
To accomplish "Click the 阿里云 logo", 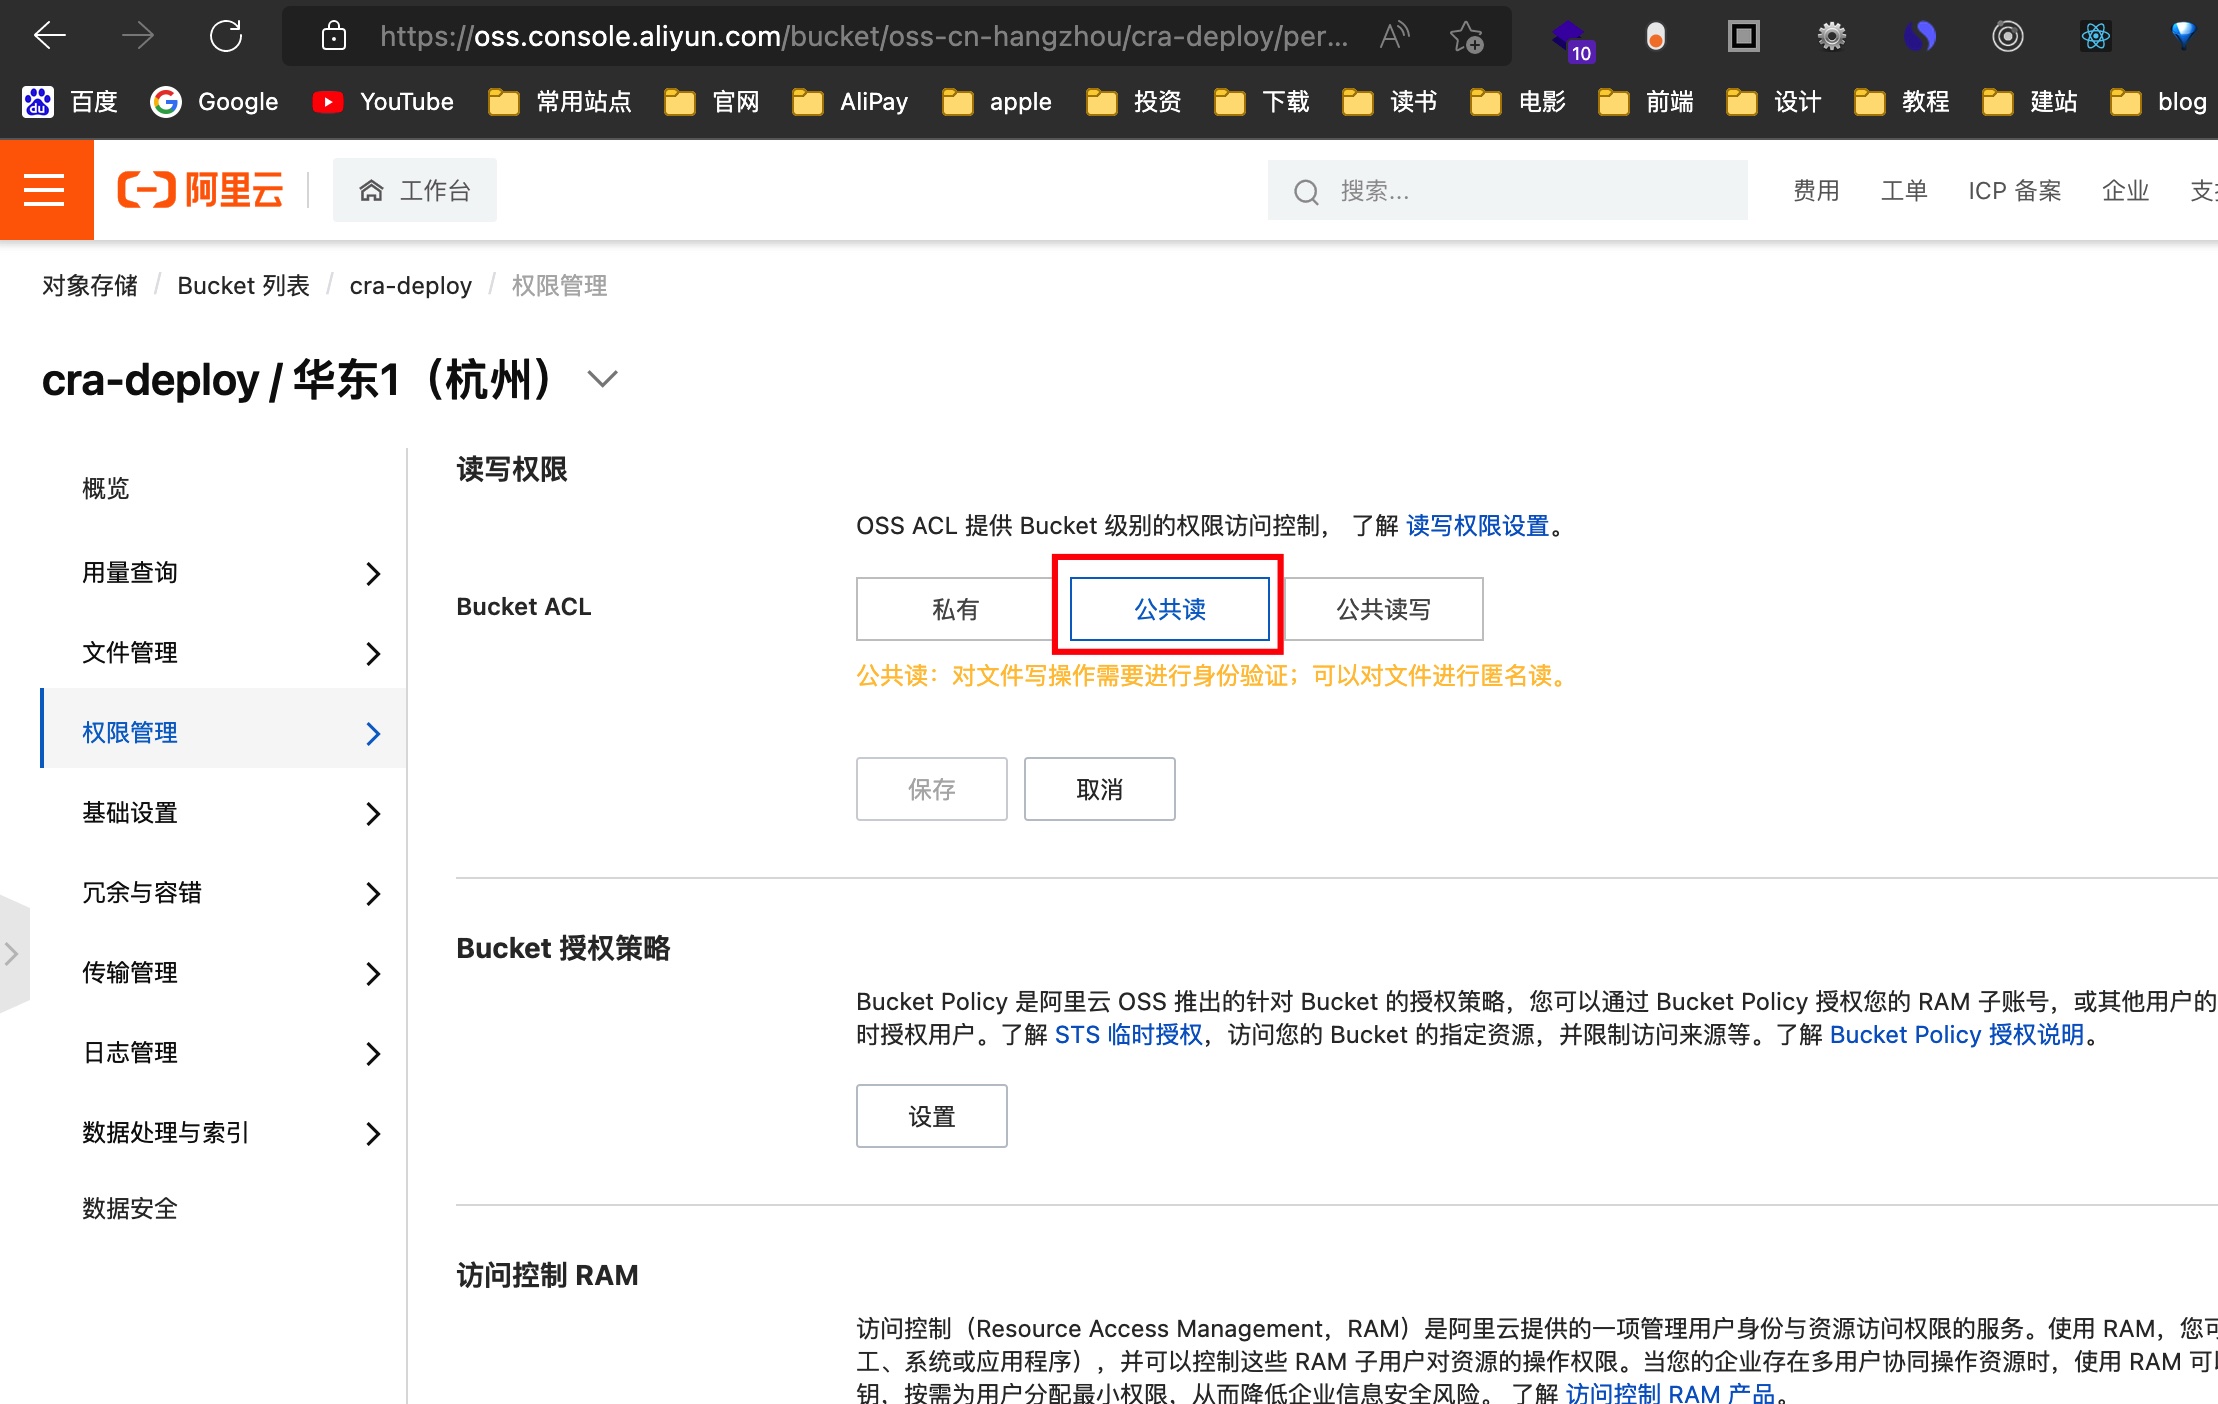I will (200, 190).
